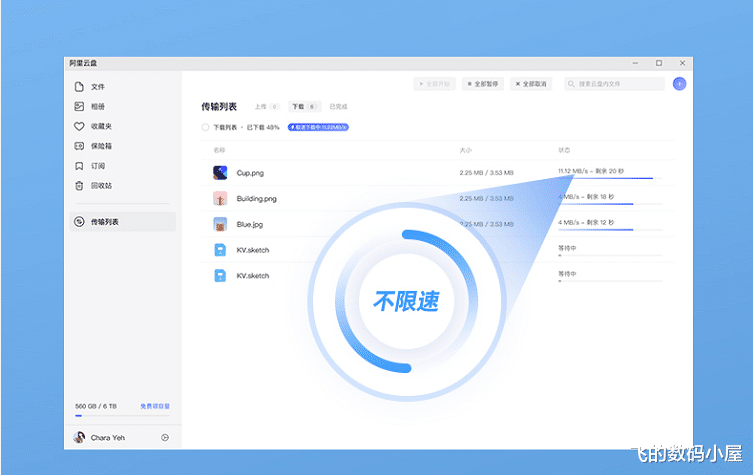Click the arrow icon next to Chara Yeh
This screenshot has height=475, width=753.
pos(165,438)
